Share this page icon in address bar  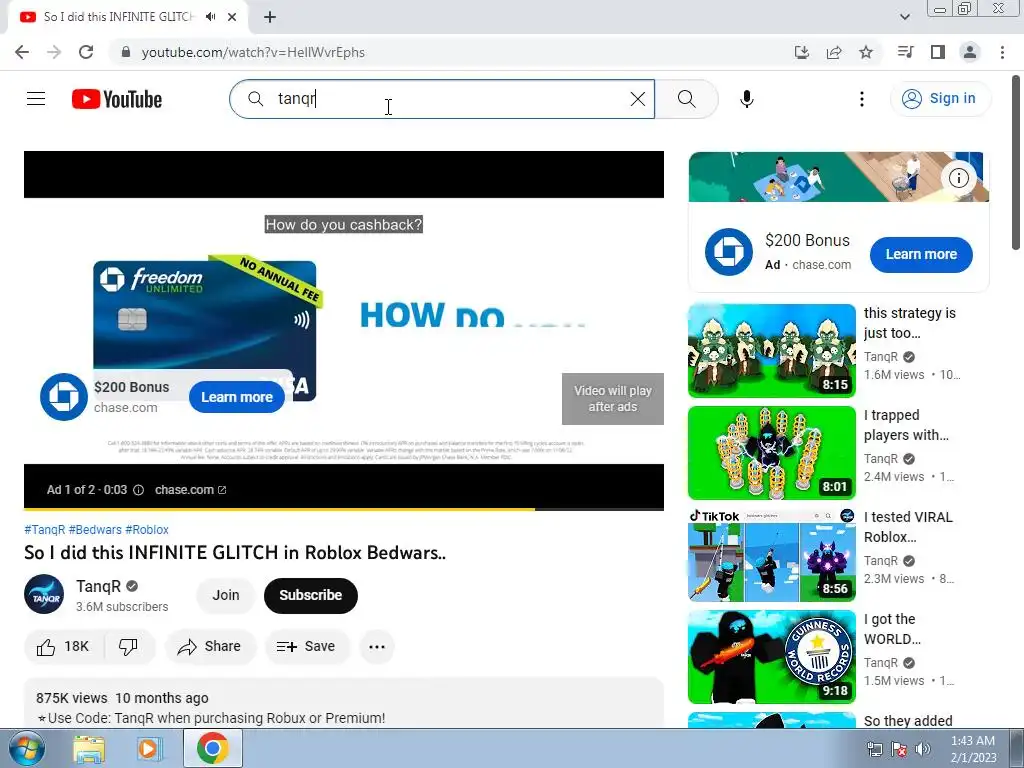click(x=833, y=52)
